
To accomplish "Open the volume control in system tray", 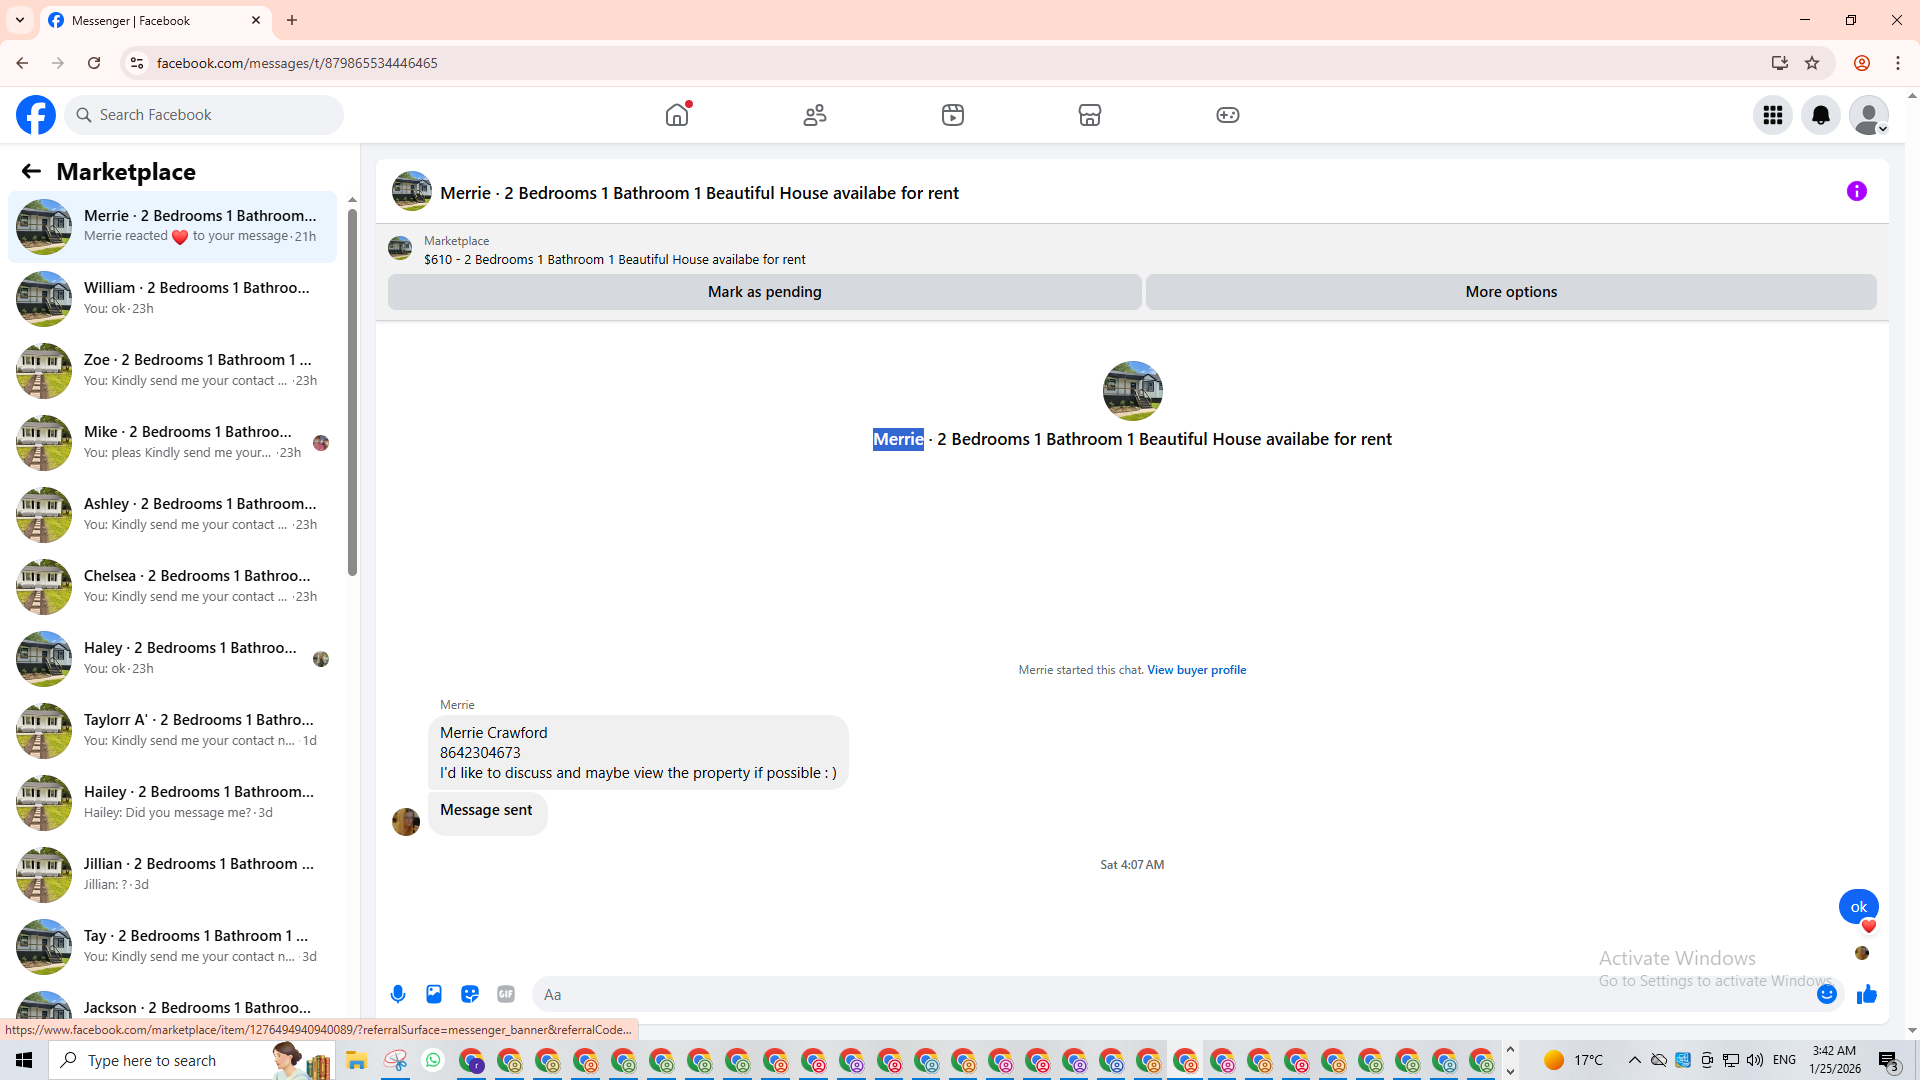I will coord(1755,1060).
